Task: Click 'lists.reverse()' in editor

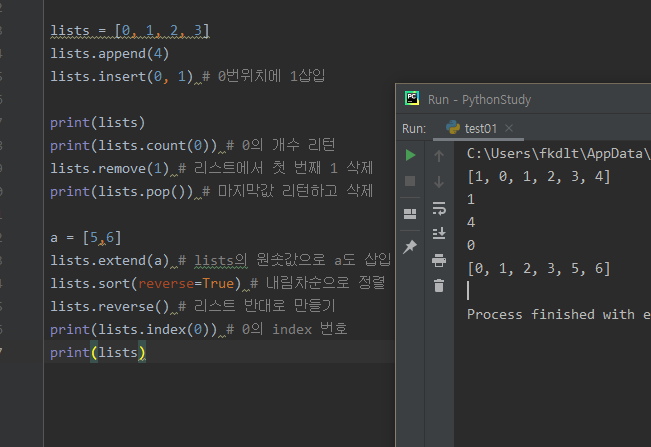Action: 110,307
